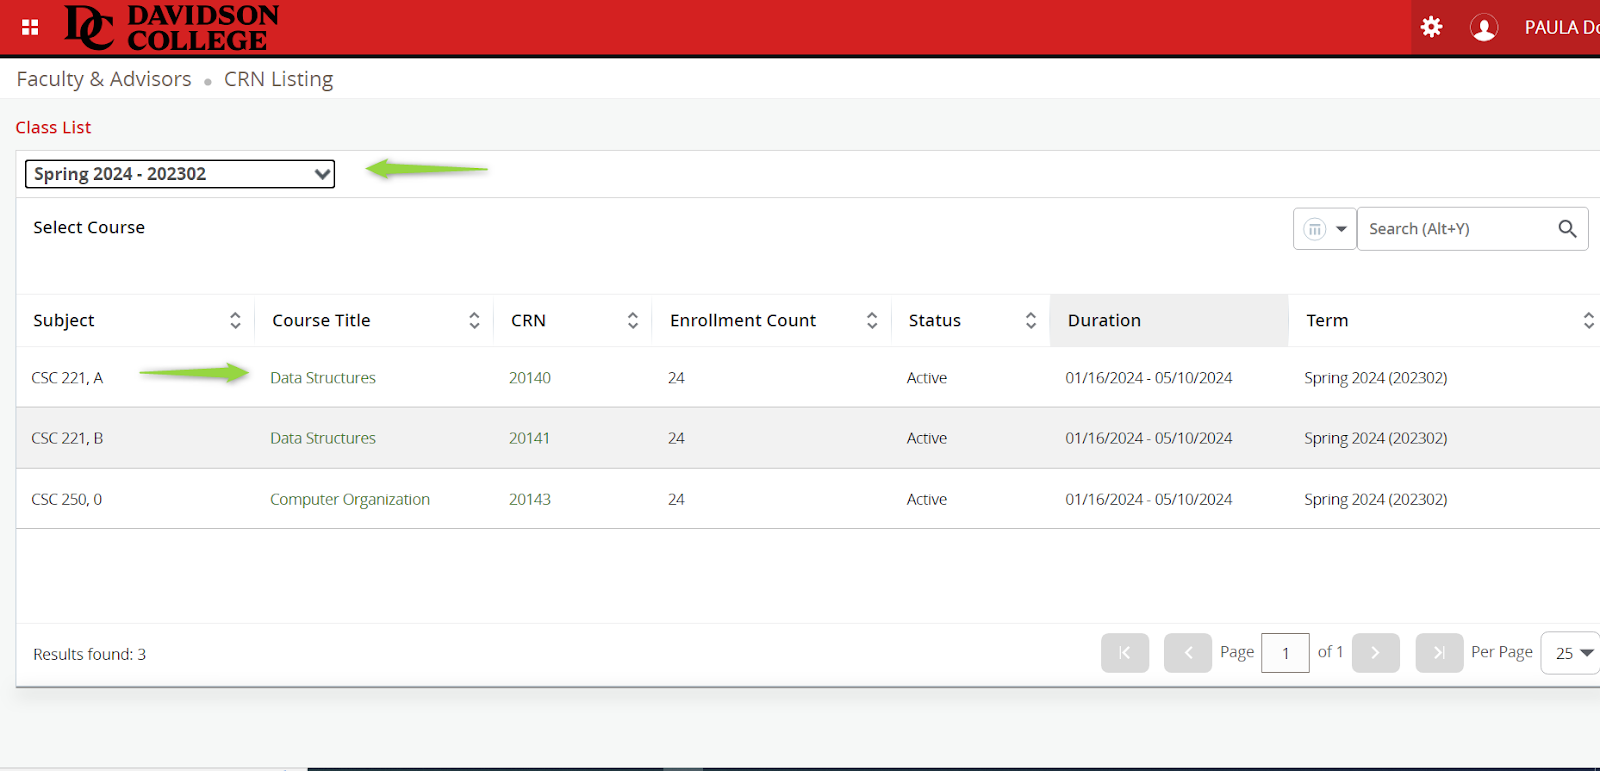Click the Subject column header label
Screen dimensions: 1600x771
pyautogui.click(x=64, y=320)
